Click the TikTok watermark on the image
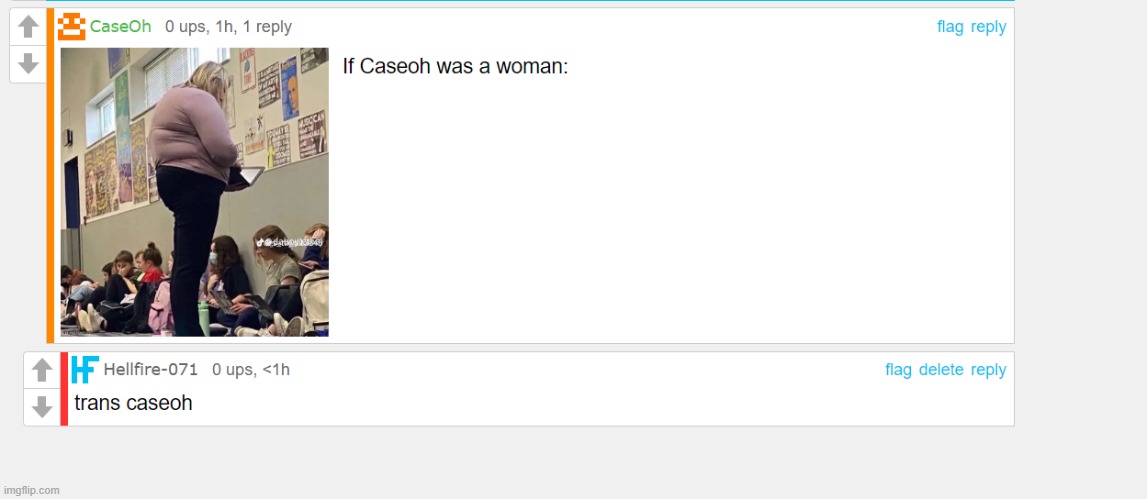 [x=288, y=242]
